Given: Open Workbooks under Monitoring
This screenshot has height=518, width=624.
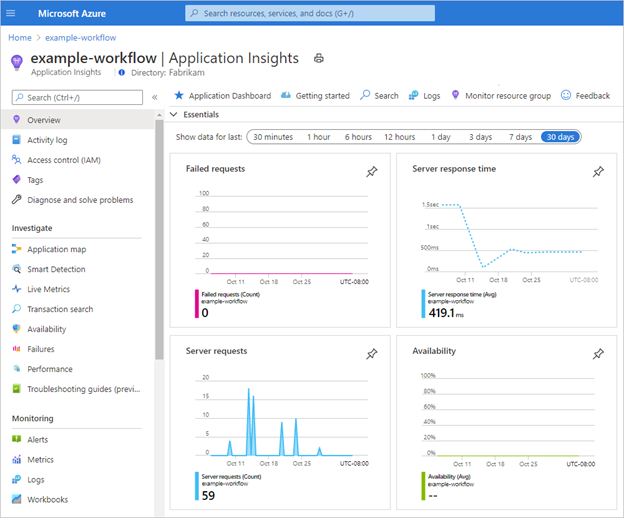Looking at the screenshot, I should (x=47, y=499).
